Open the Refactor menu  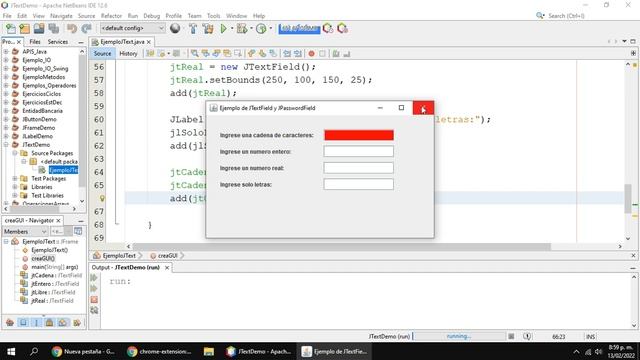click(x=111, y=16)
